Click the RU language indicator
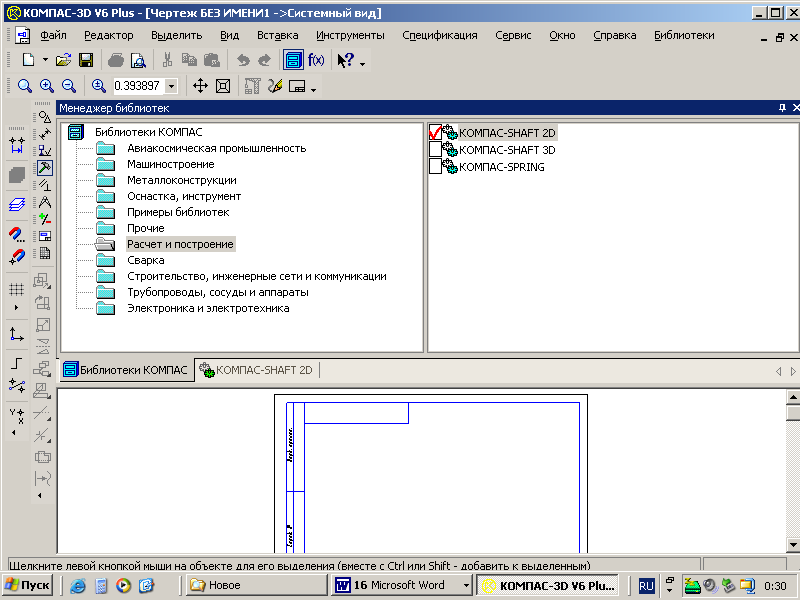Image resolution: width=800 pixels, height=600 pixels. [x=646, y=585]
